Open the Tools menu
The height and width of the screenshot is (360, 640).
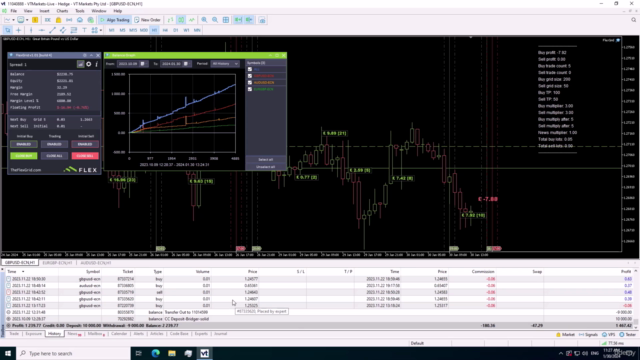pyautogui.click(x=80, y=11)
